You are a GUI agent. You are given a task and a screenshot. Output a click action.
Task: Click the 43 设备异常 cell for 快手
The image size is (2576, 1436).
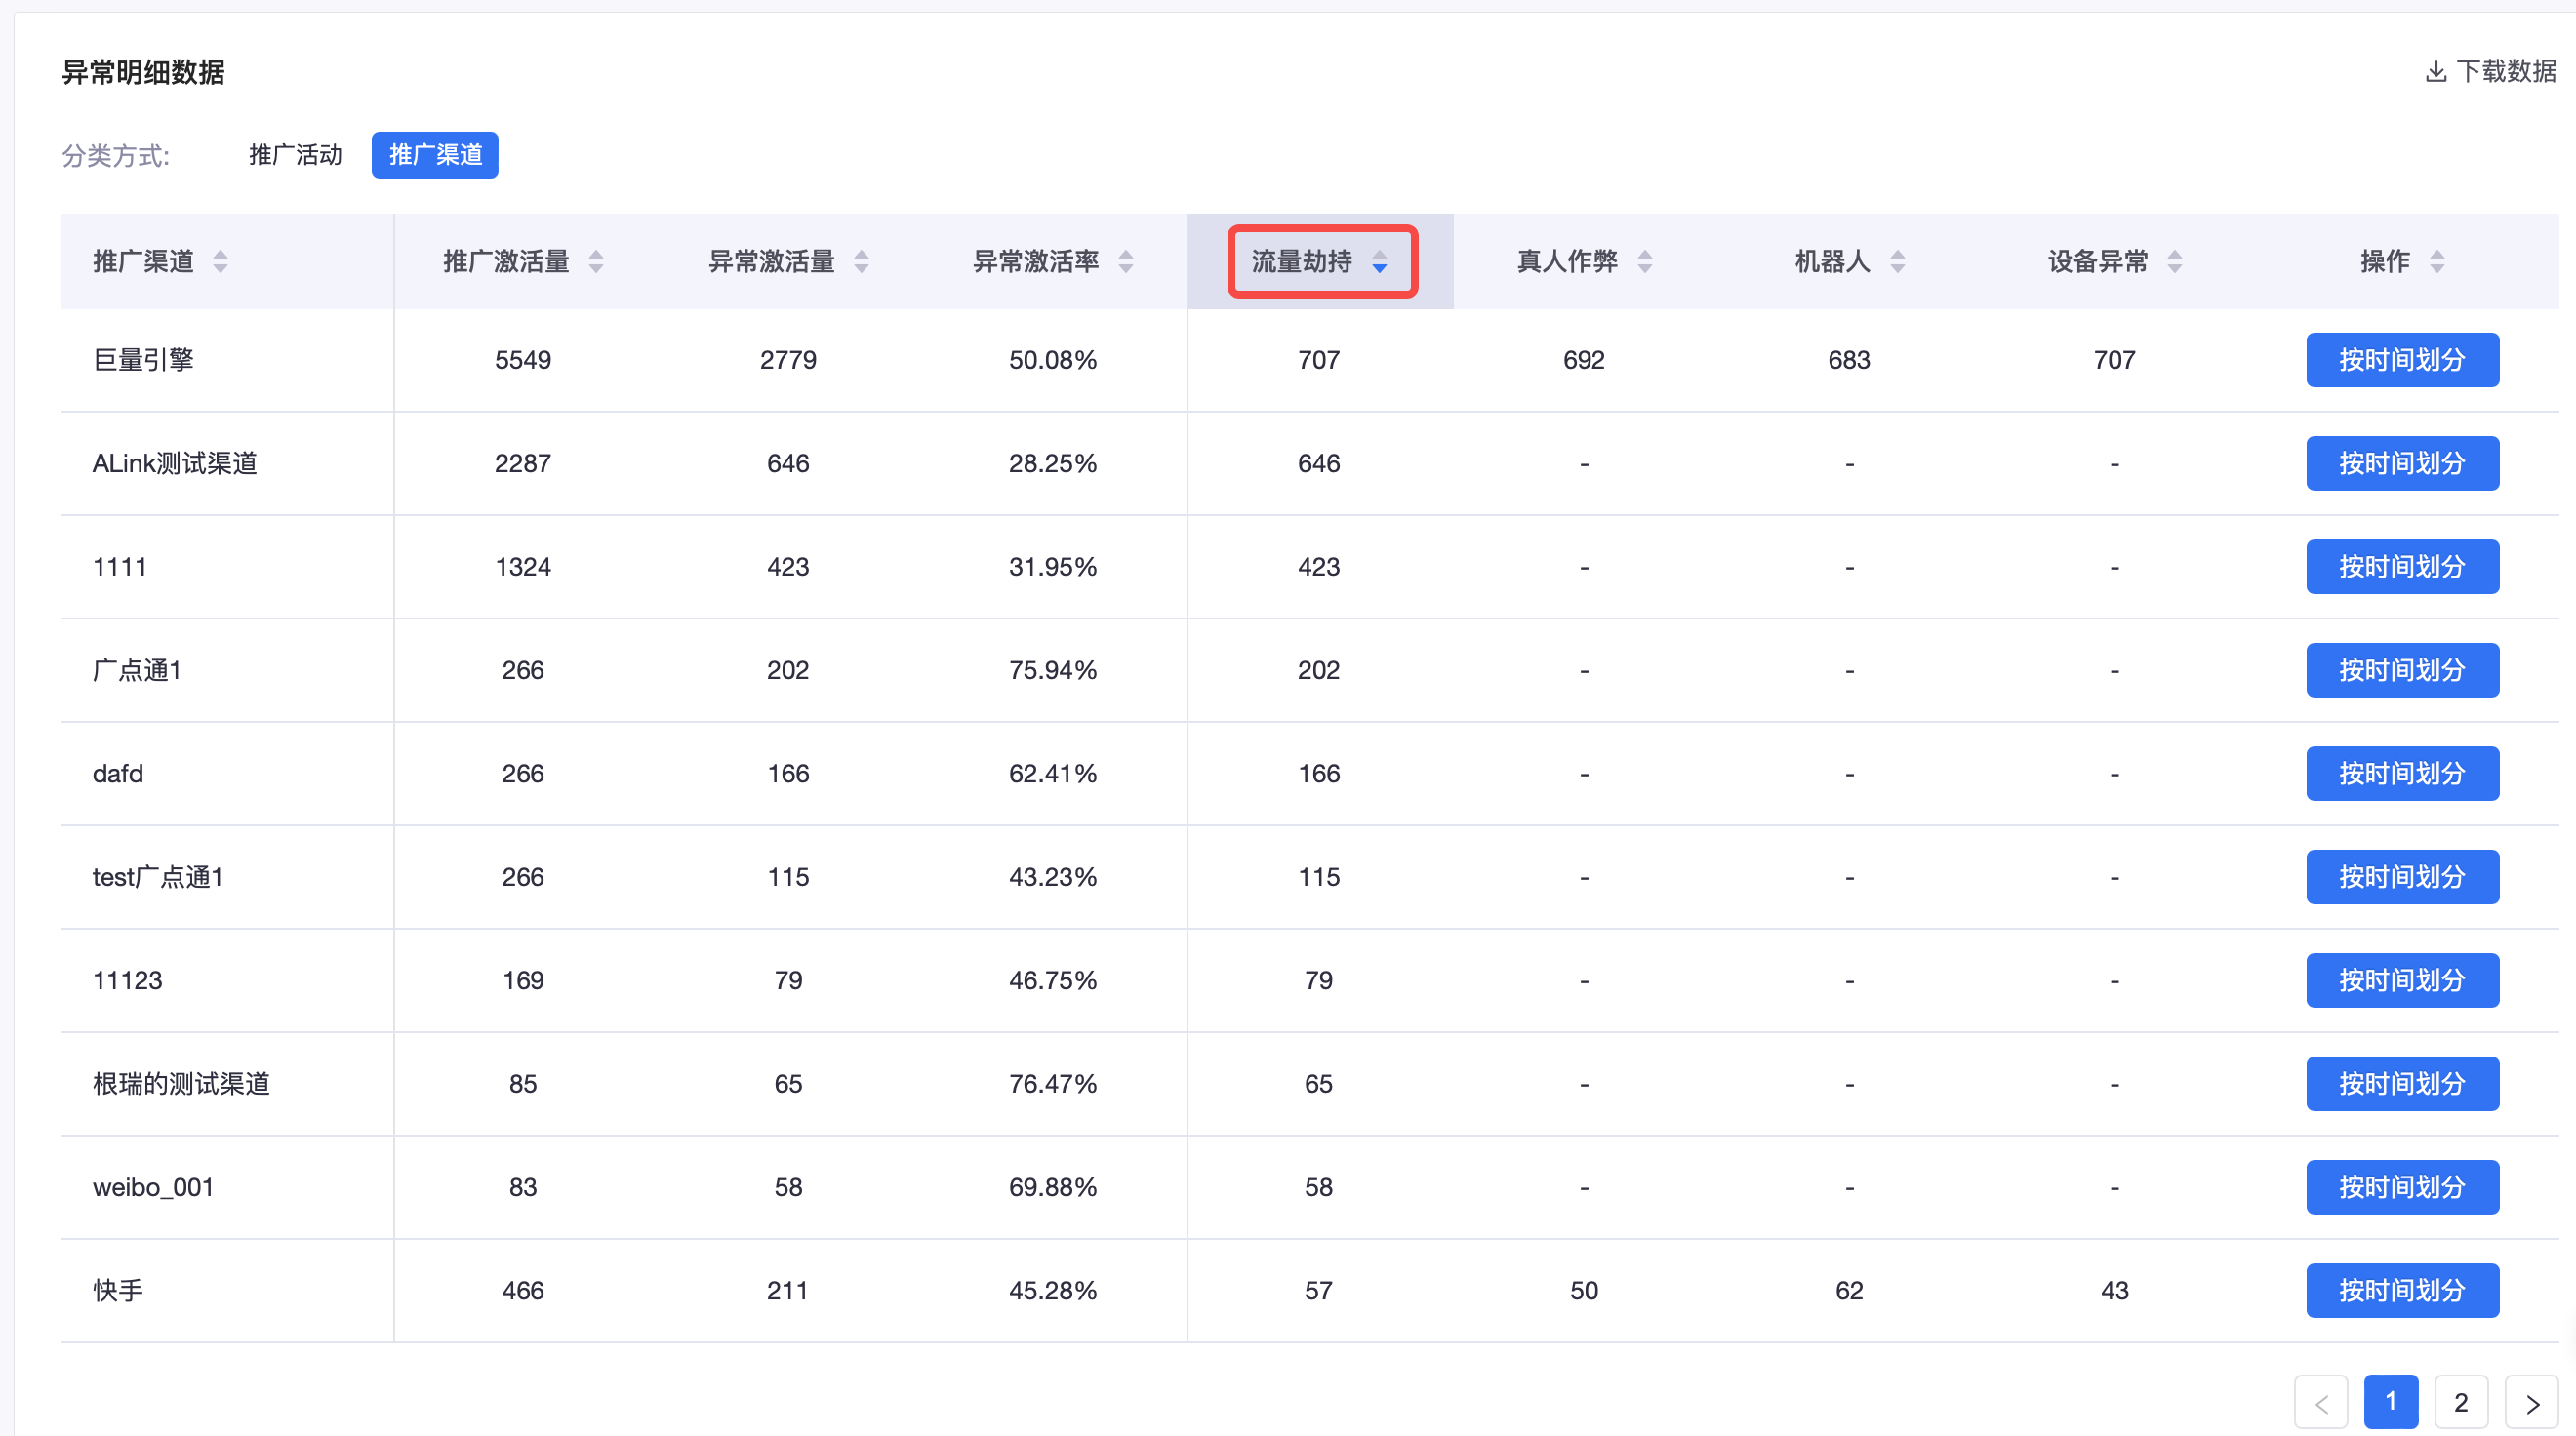(x=2114, y=1291)
